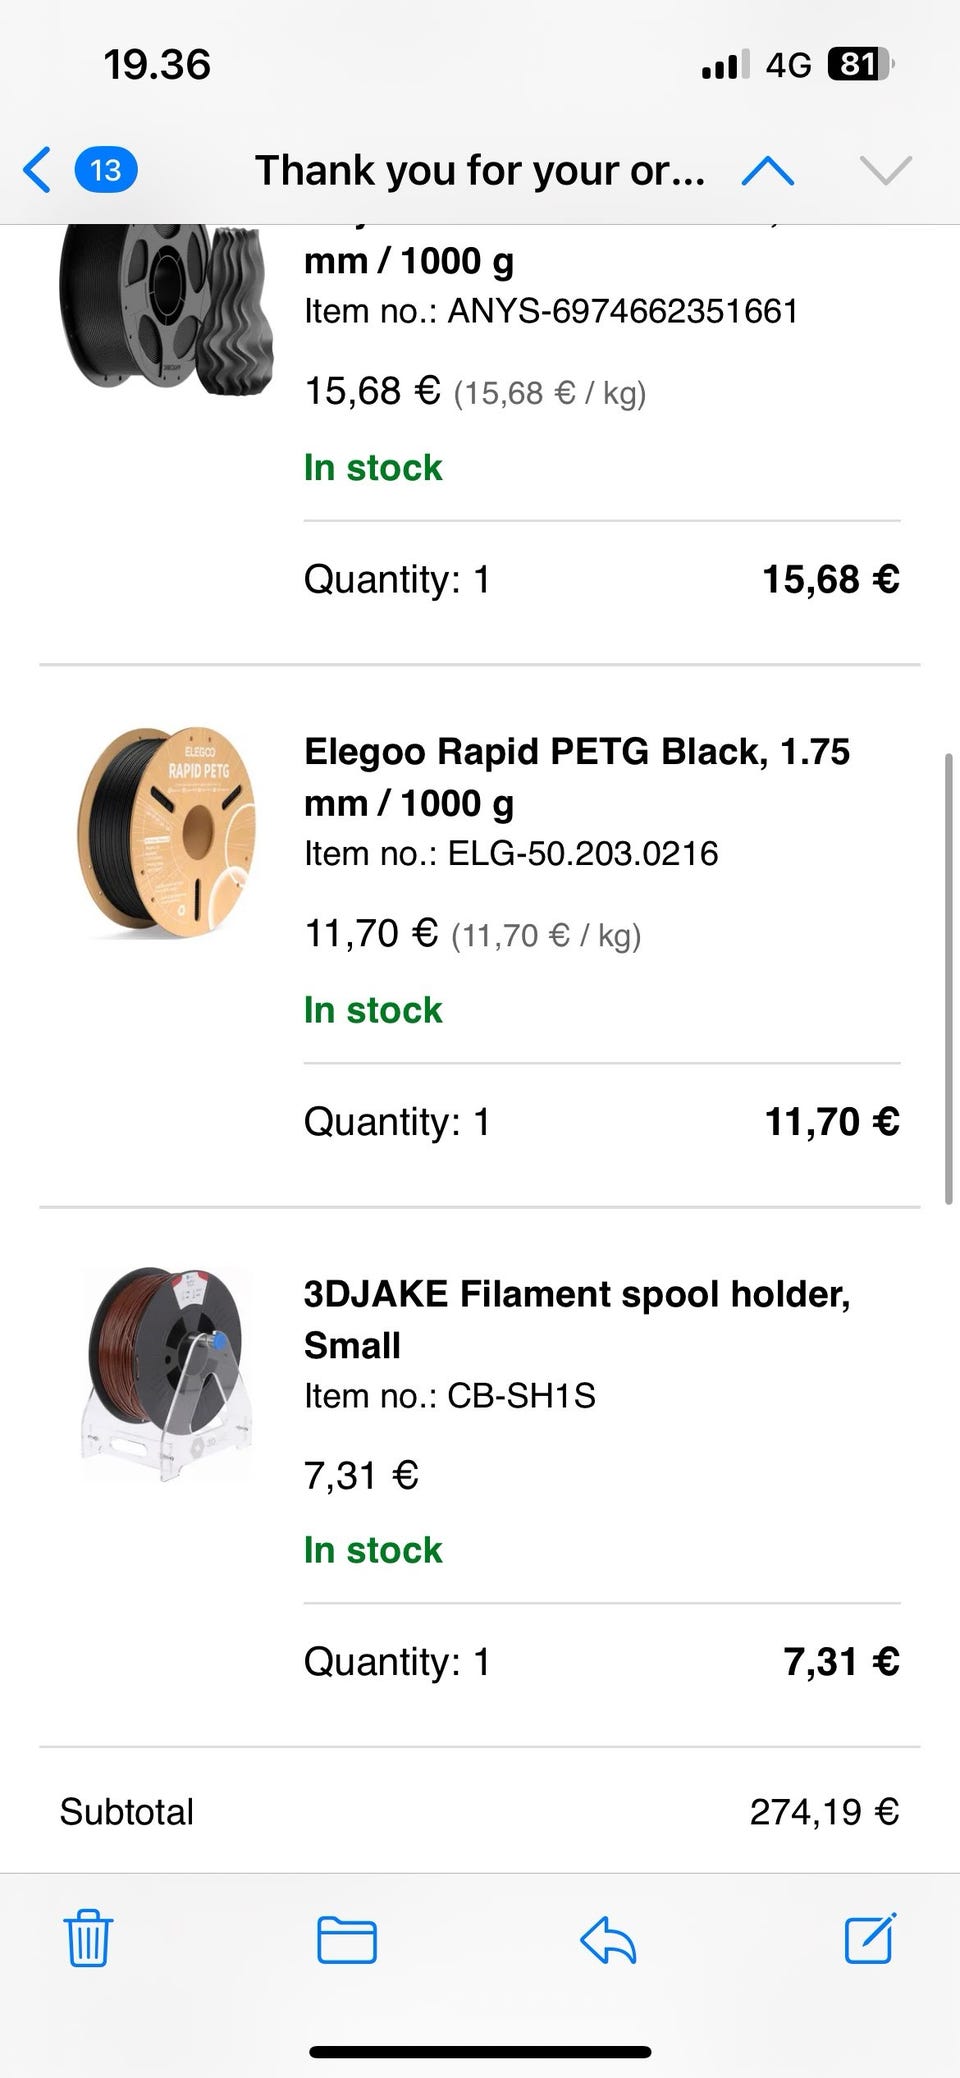Tap the email subject title

(x=480, y=171)
